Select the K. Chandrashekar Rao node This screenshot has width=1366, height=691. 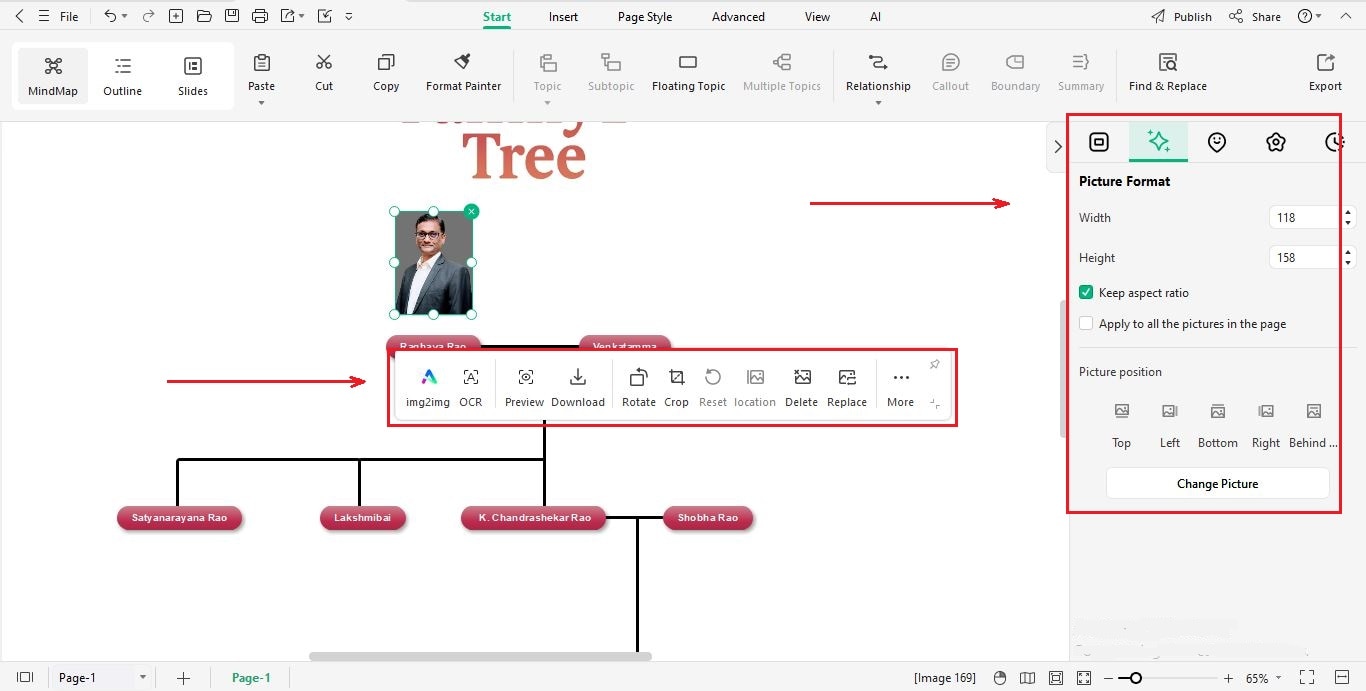534,518
